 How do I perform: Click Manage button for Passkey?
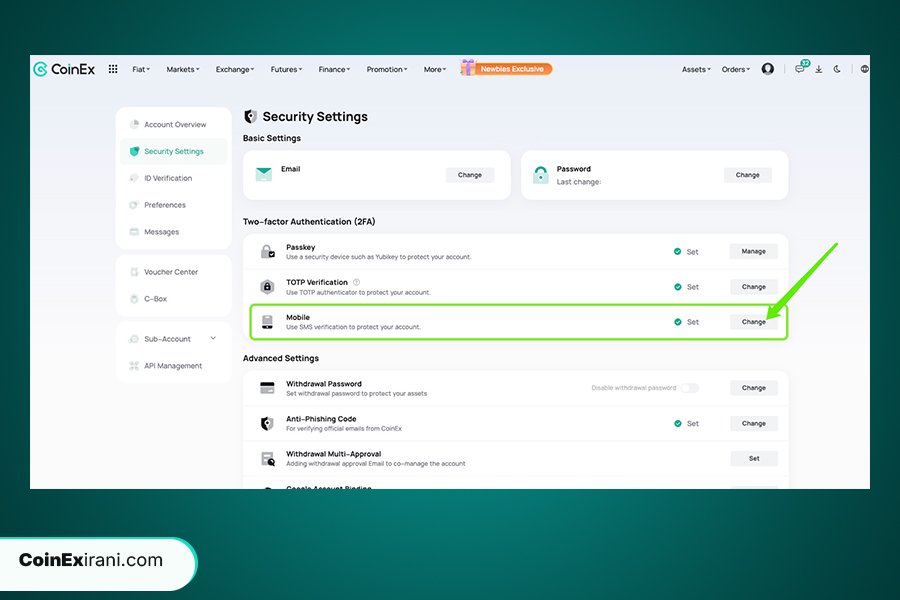pos(754,251)
